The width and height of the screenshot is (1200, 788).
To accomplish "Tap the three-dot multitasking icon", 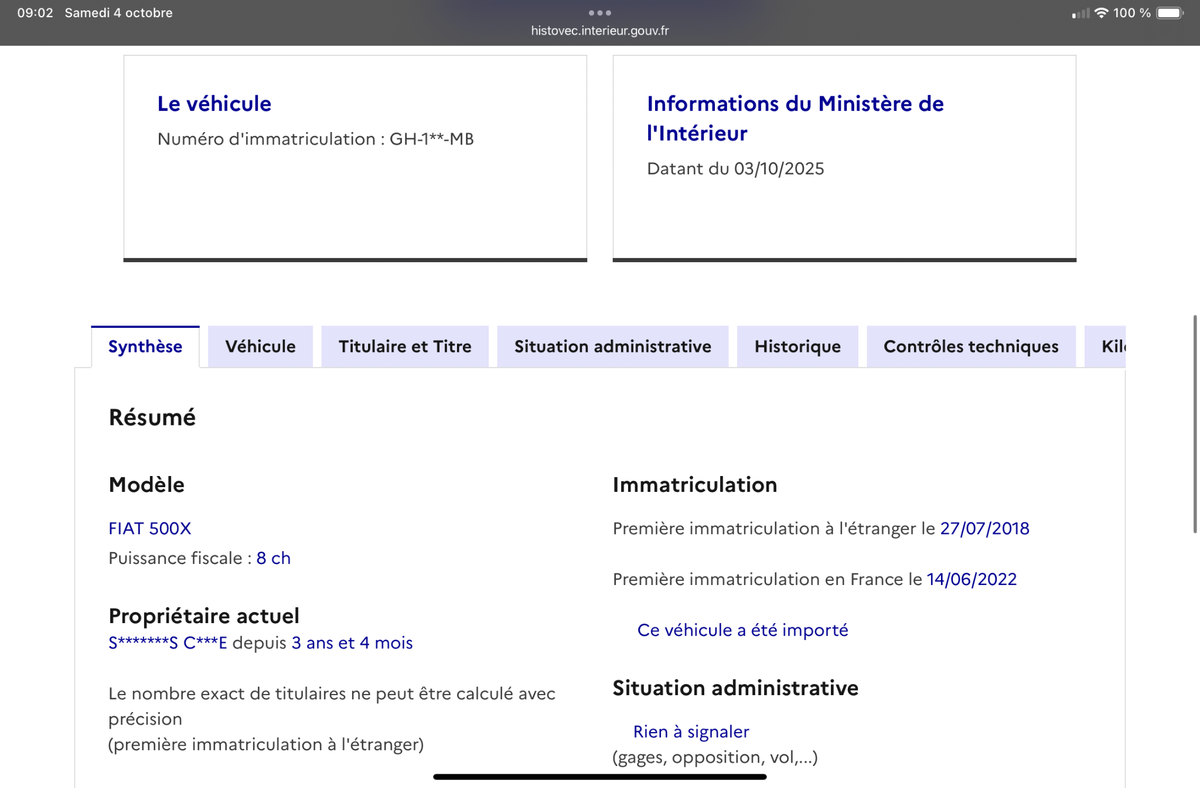I will pyautogui.click(x=600, y=12).
